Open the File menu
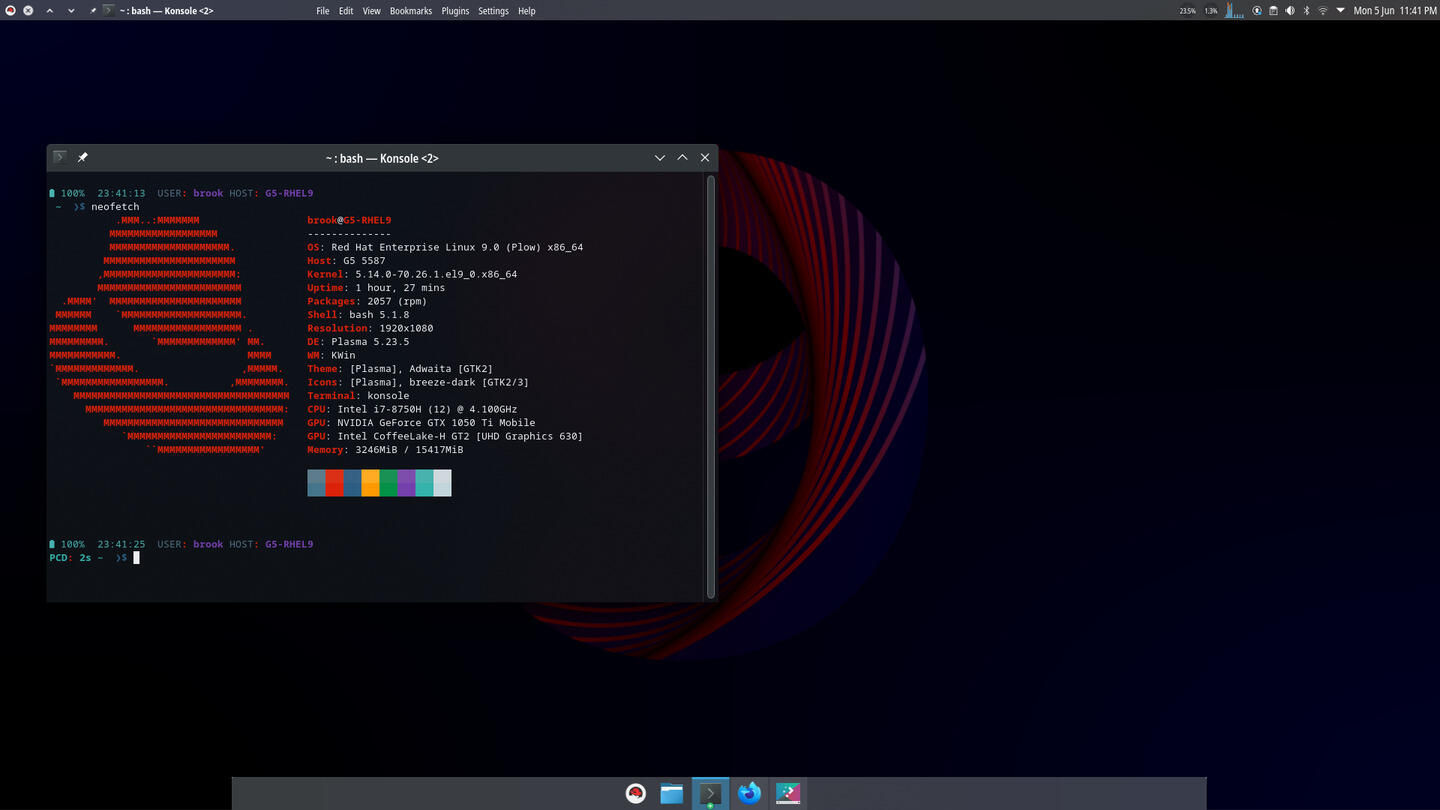This screenshot has width=1440, height=810. [x=323, y=11]
